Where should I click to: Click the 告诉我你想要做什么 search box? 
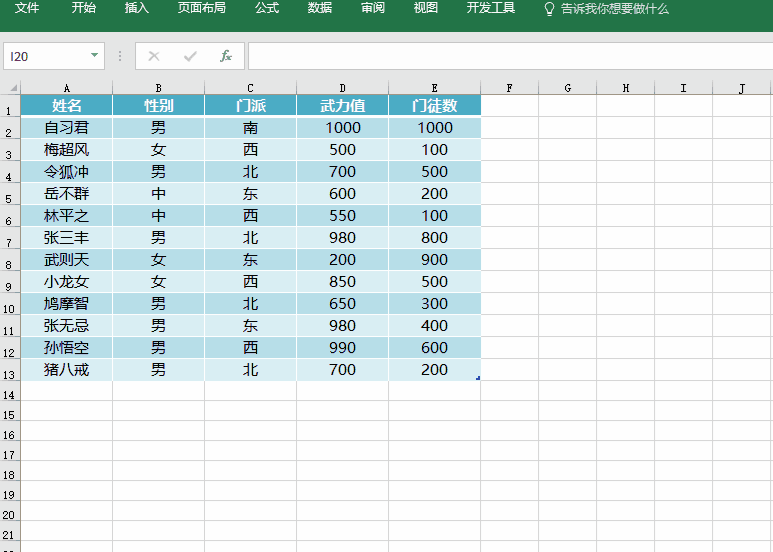pos(614,9)
